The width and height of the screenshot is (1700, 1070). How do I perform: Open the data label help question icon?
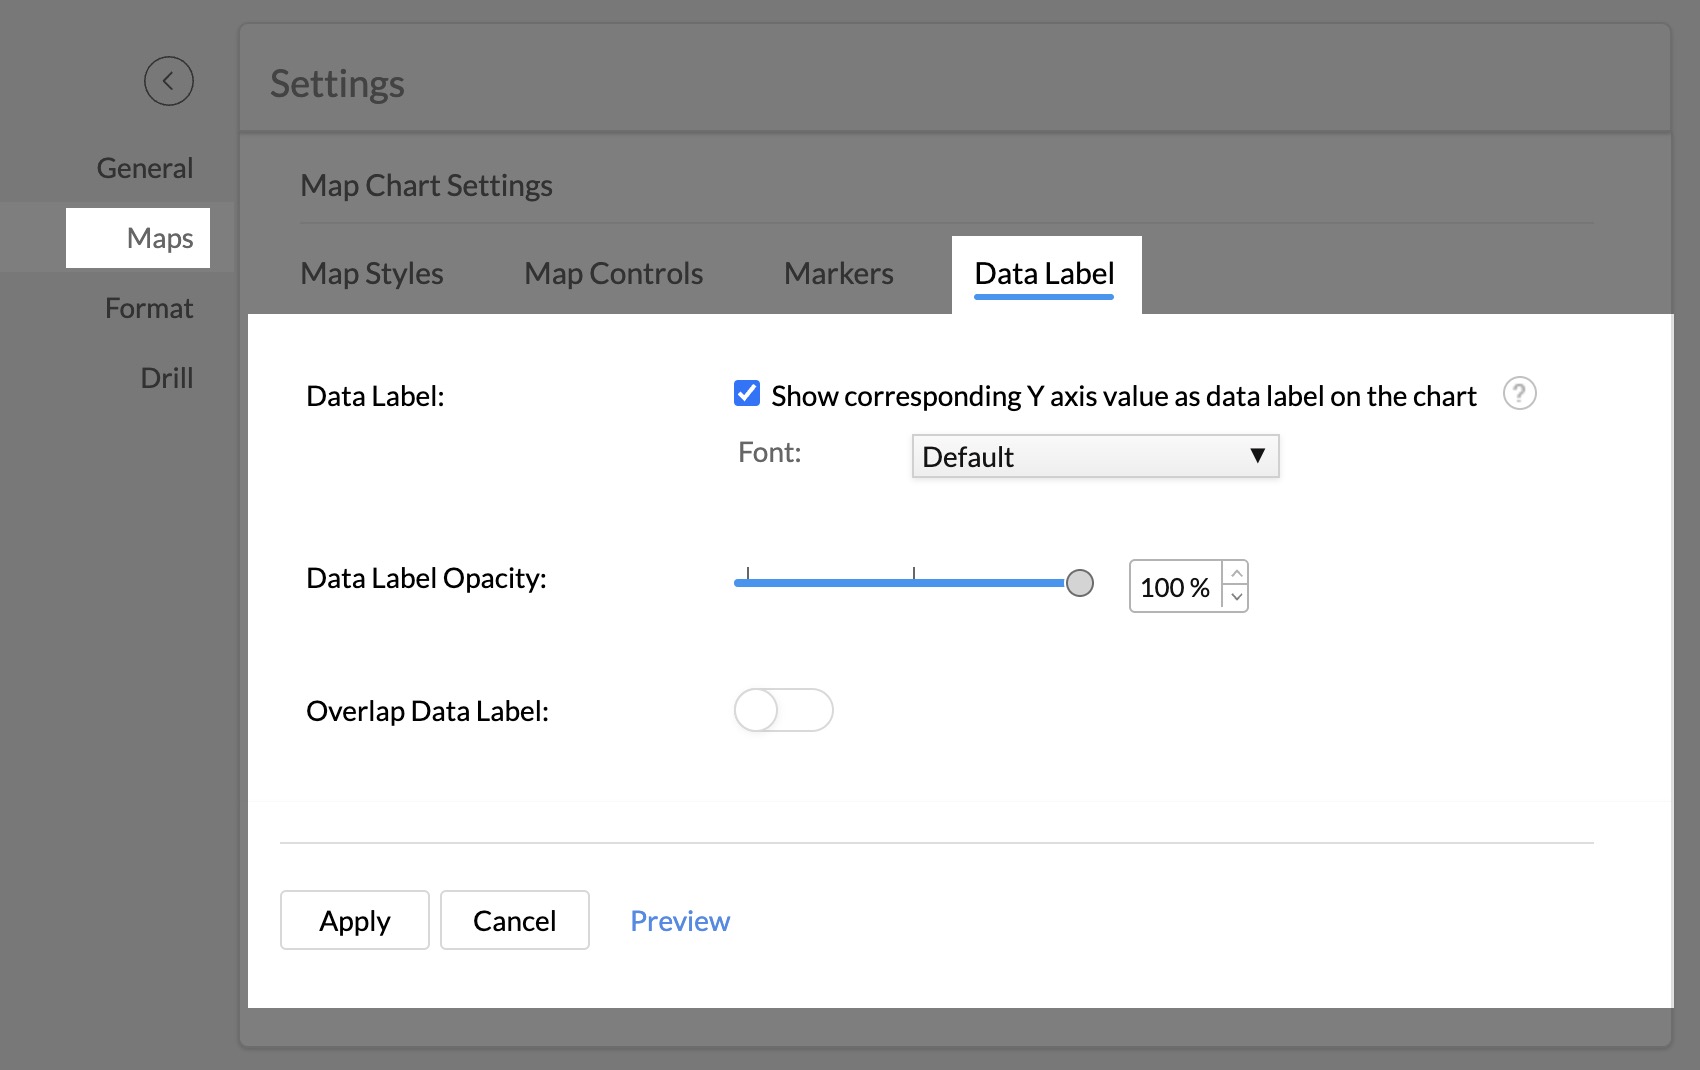[x=1519, y=394]
